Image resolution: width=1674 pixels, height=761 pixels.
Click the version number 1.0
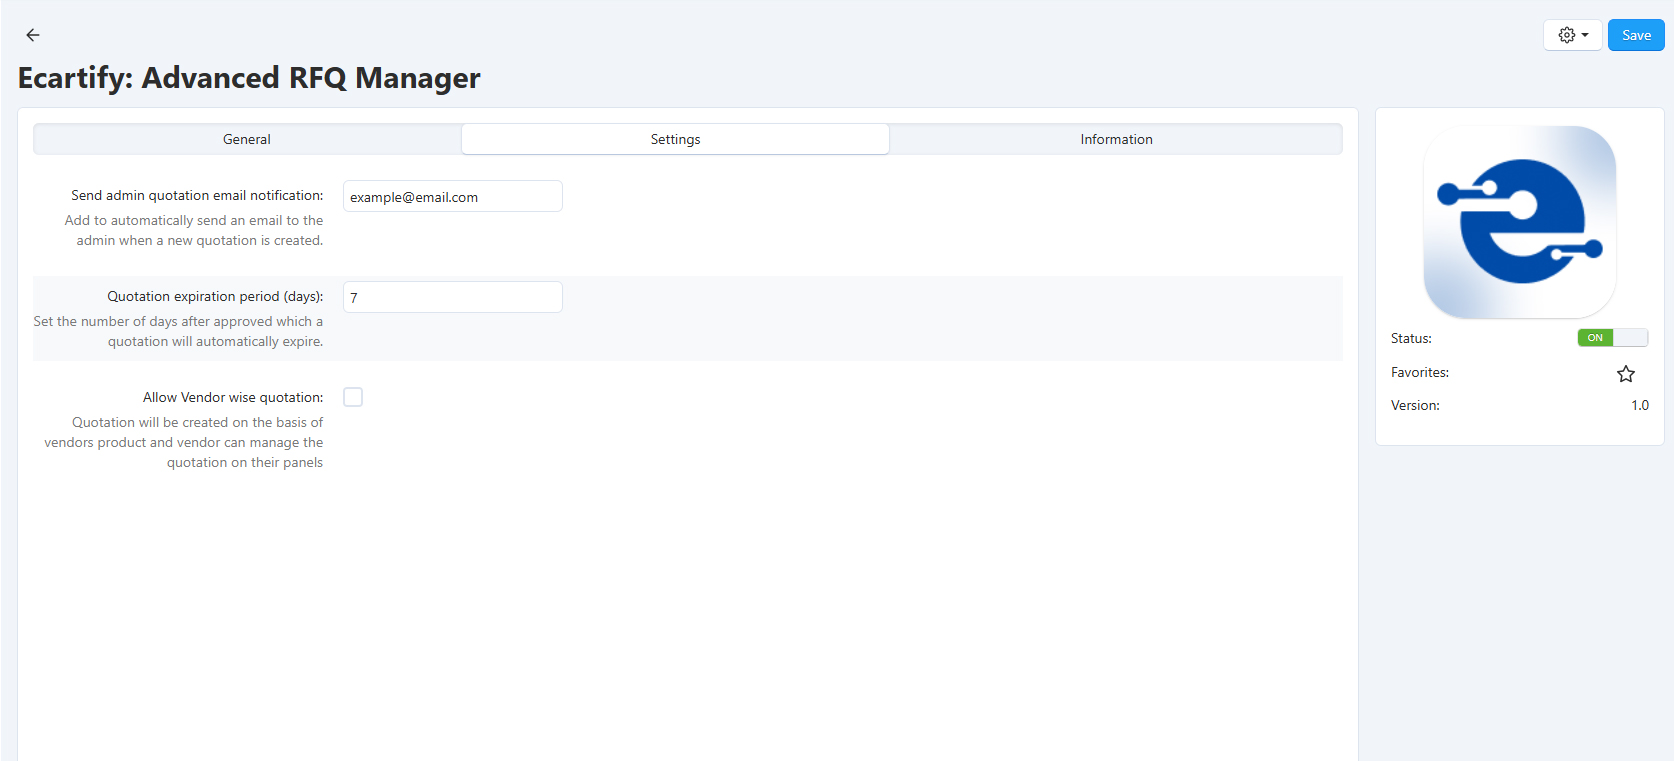coord(1640,406)
